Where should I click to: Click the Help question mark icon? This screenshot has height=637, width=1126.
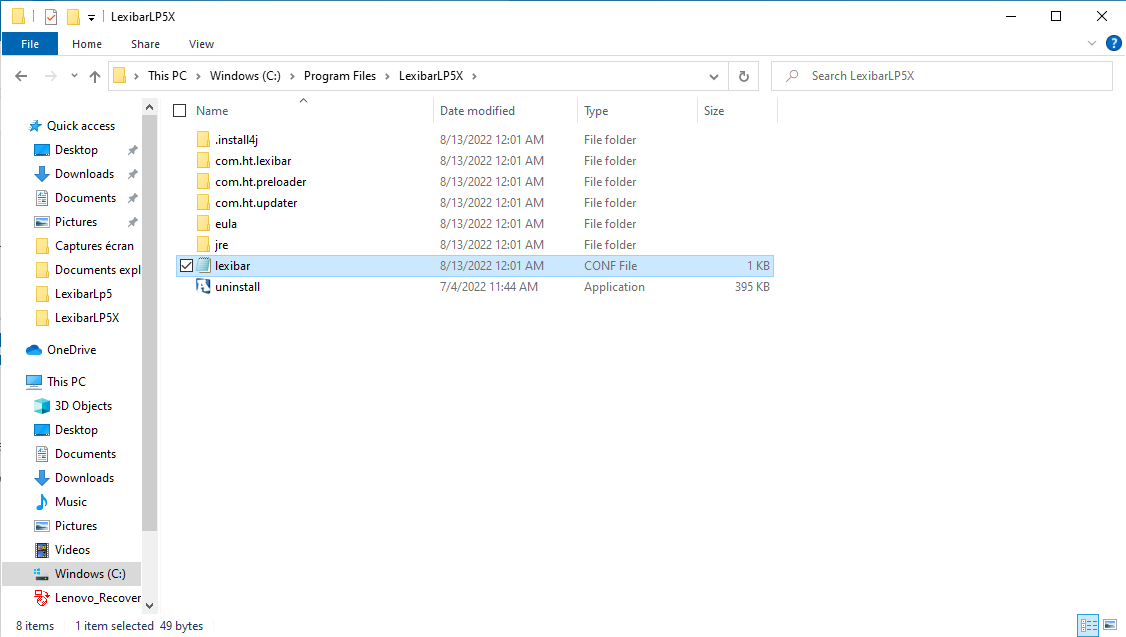1113,44
